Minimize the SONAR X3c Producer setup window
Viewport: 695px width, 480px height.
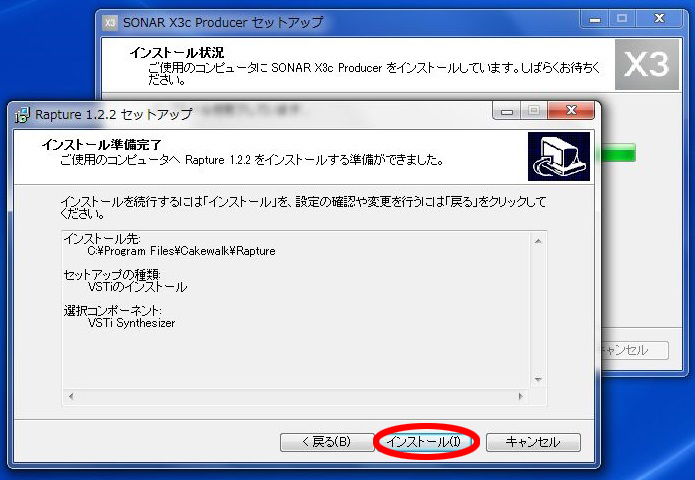click(x=595, y=19)
